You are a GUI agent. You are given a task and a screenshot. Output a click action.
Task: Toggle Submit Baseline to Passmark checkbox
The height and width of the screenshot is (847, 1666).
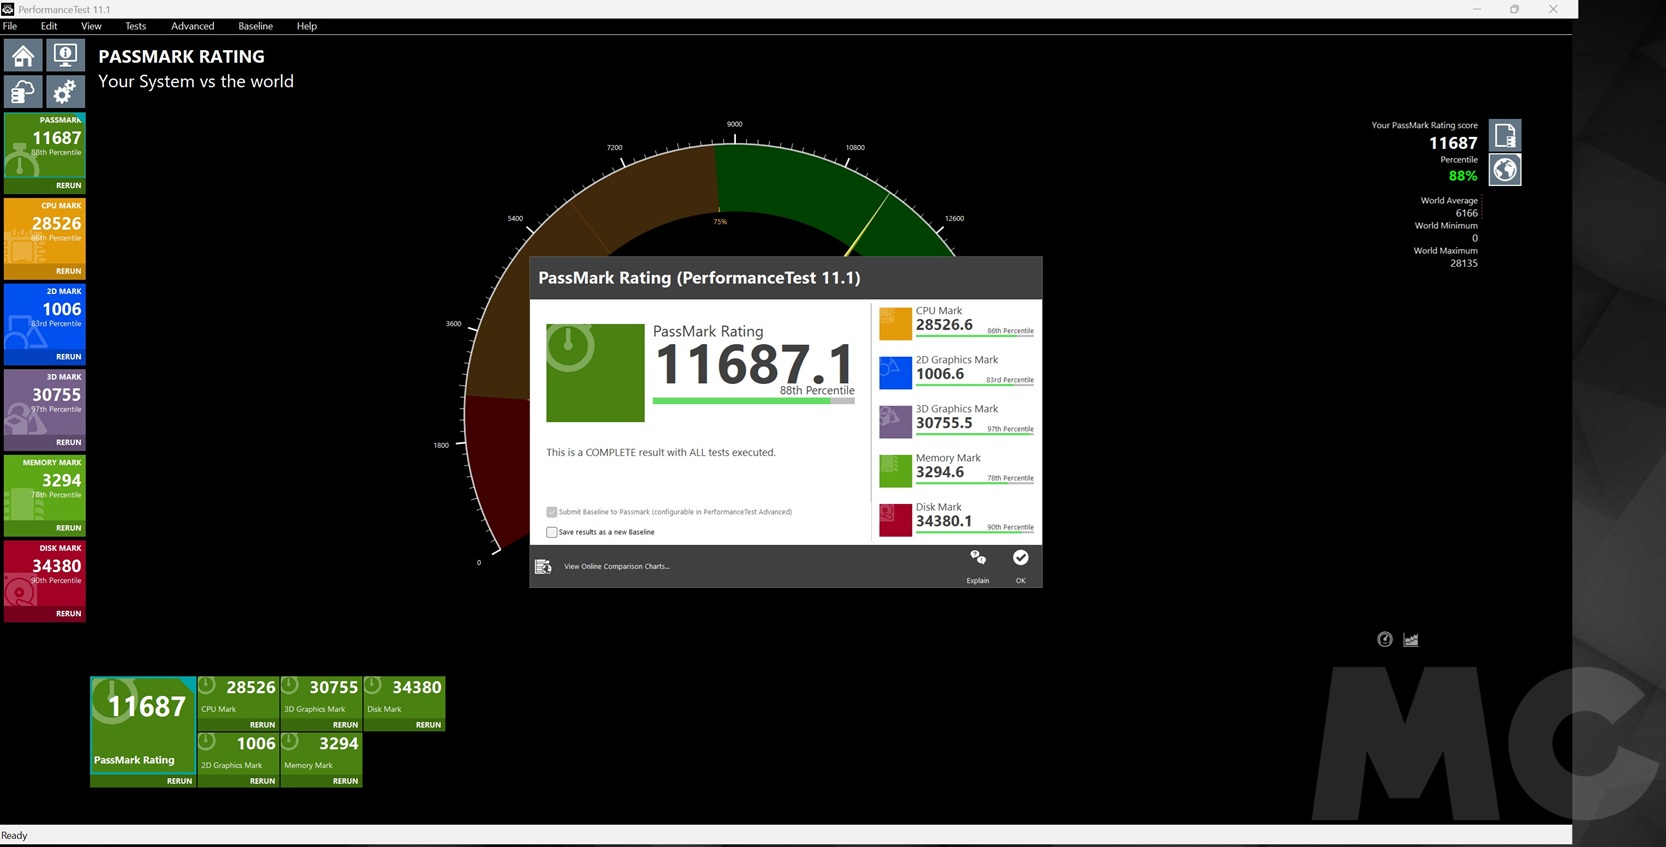click(551, 512)
